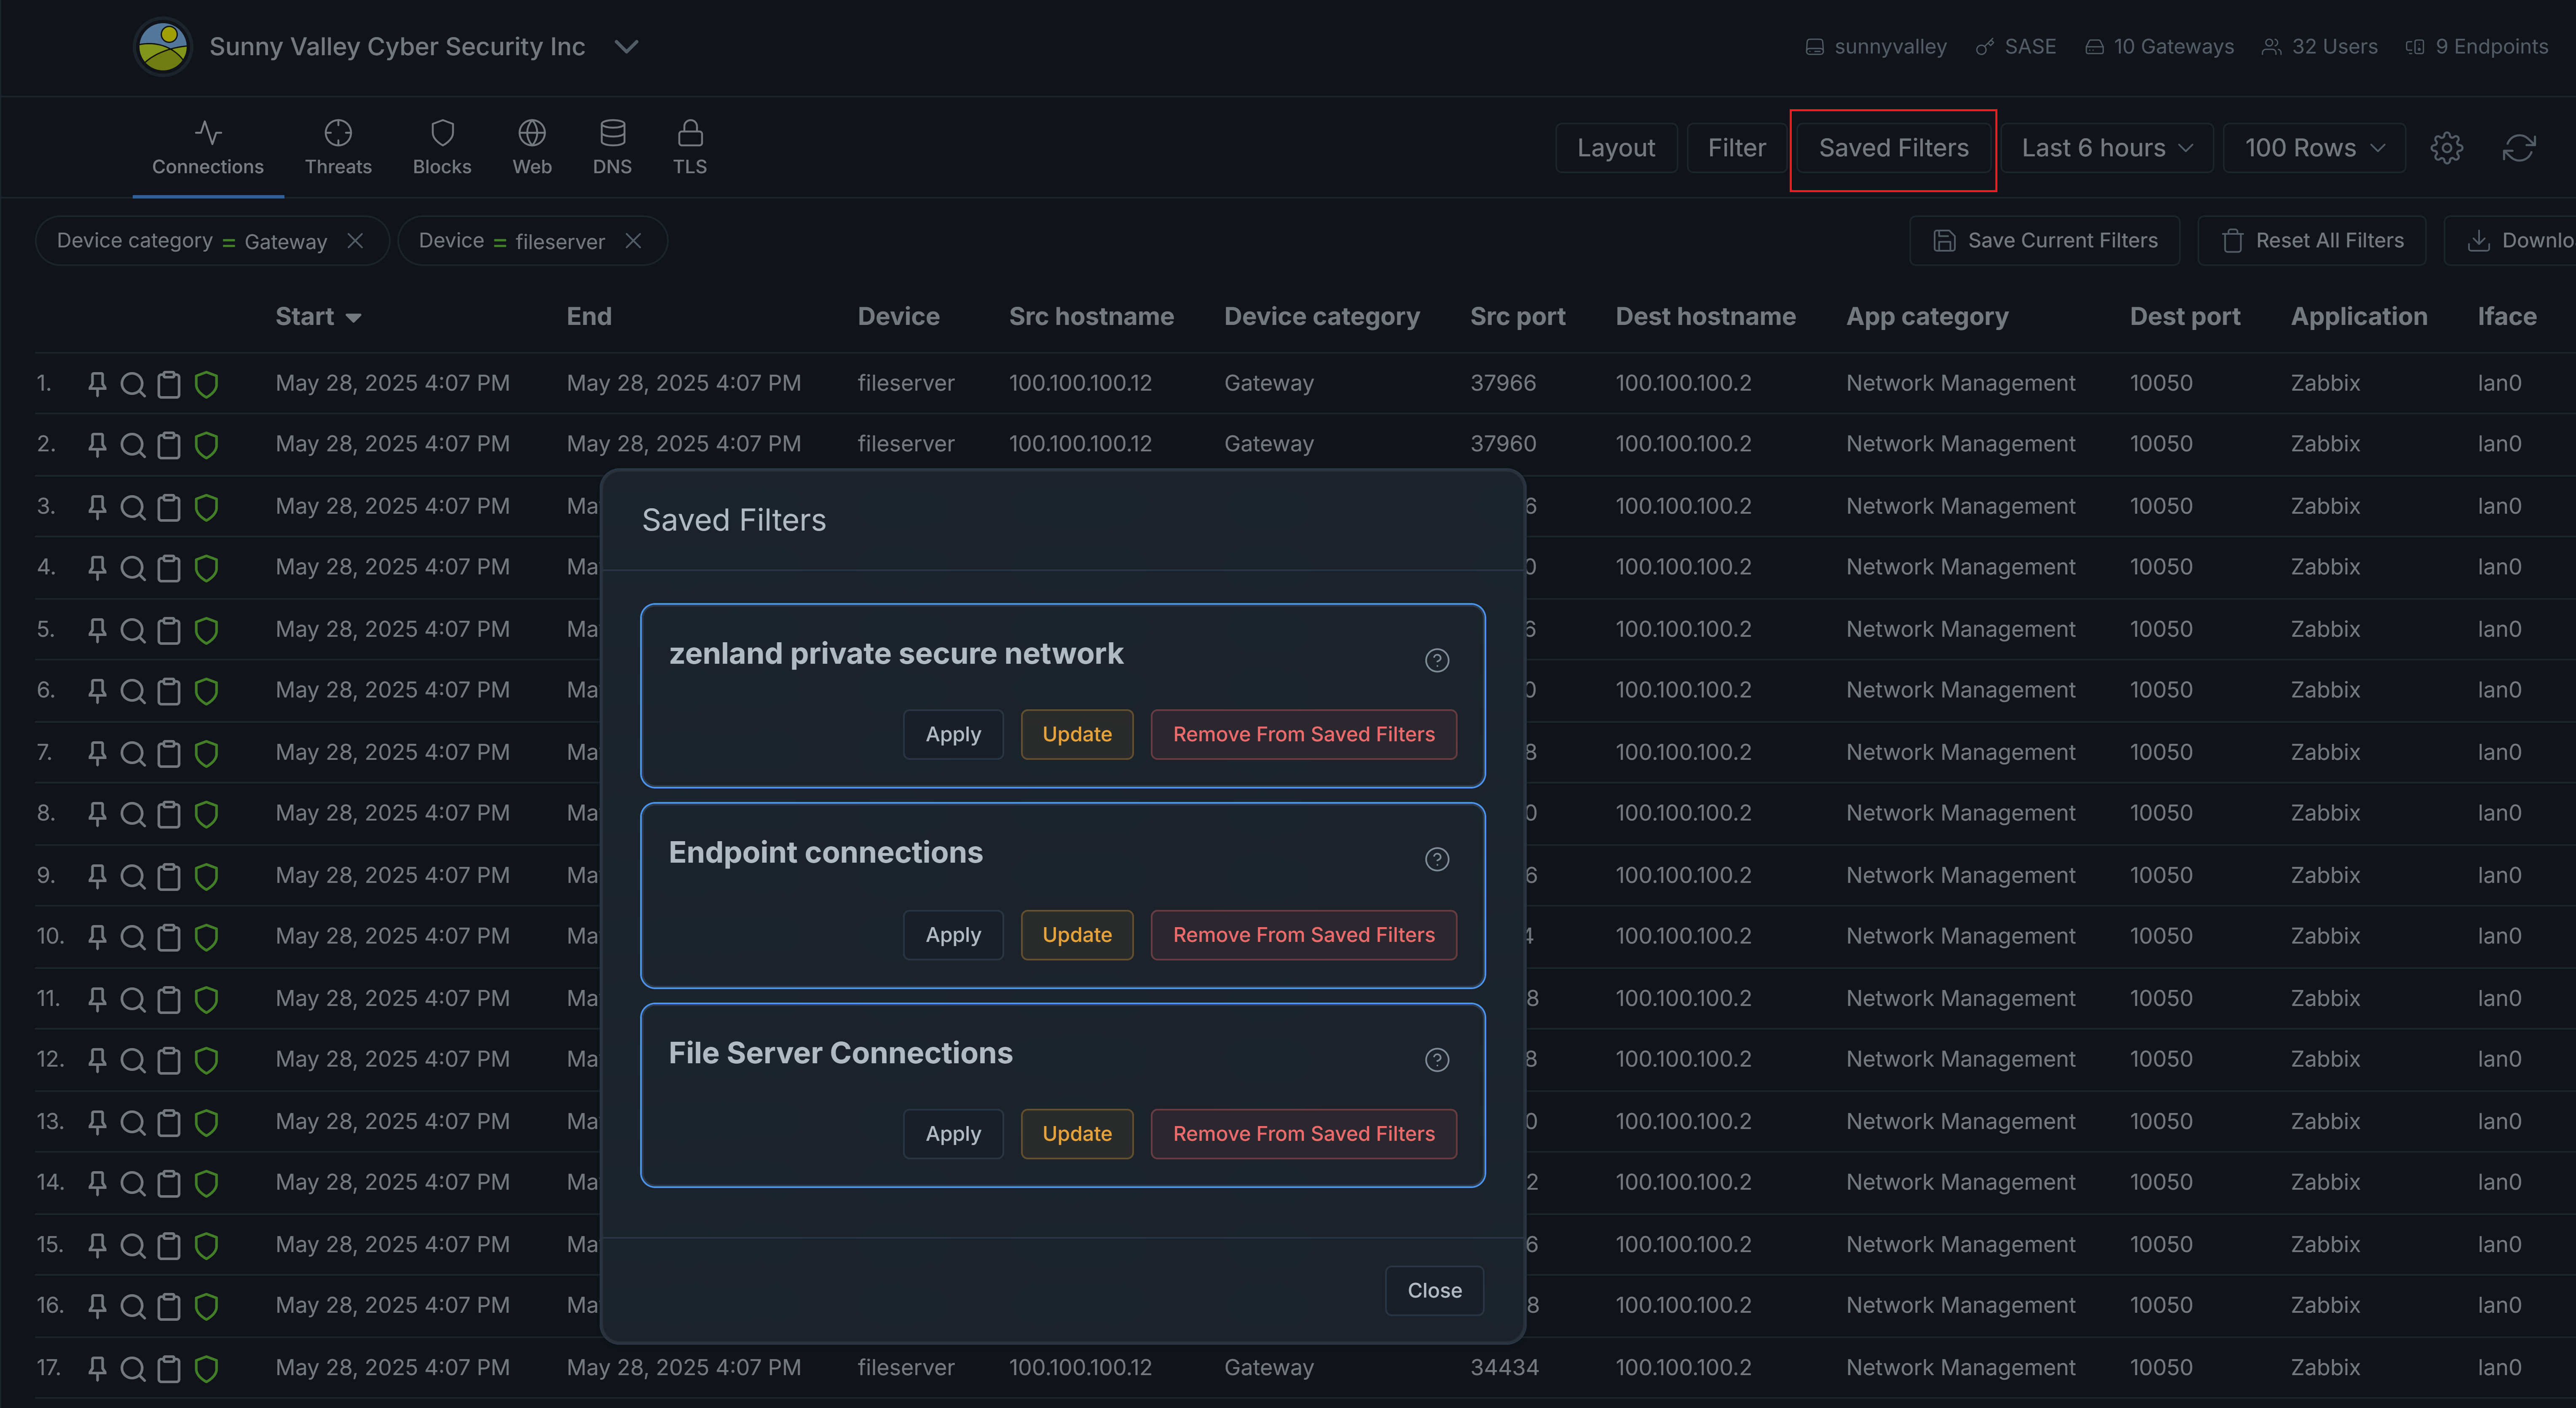Pin row 2 with the pin icon
This screenshot has width=2576, height=1408.
point(97,445)
